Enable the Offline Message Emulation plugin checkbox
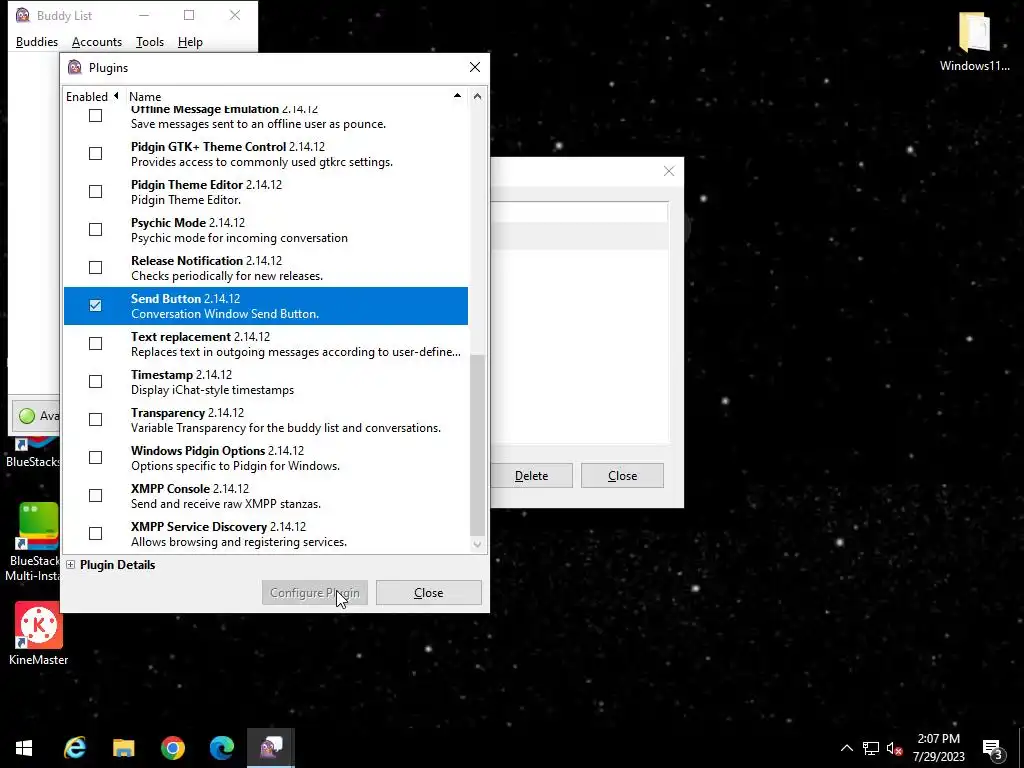This screenshot has width=1024, height=768. (x=95, y=116)
